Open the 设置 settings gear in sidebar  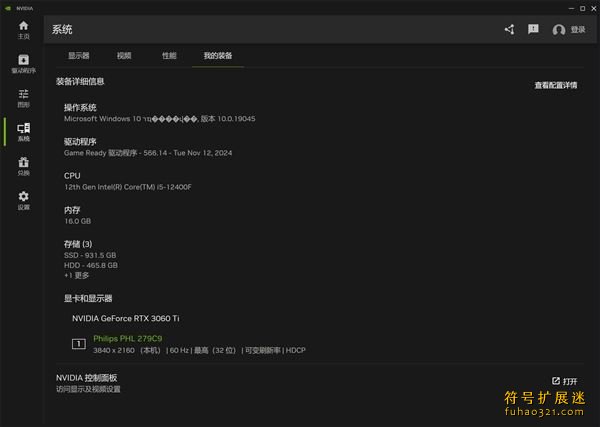(x=23, y=200)
